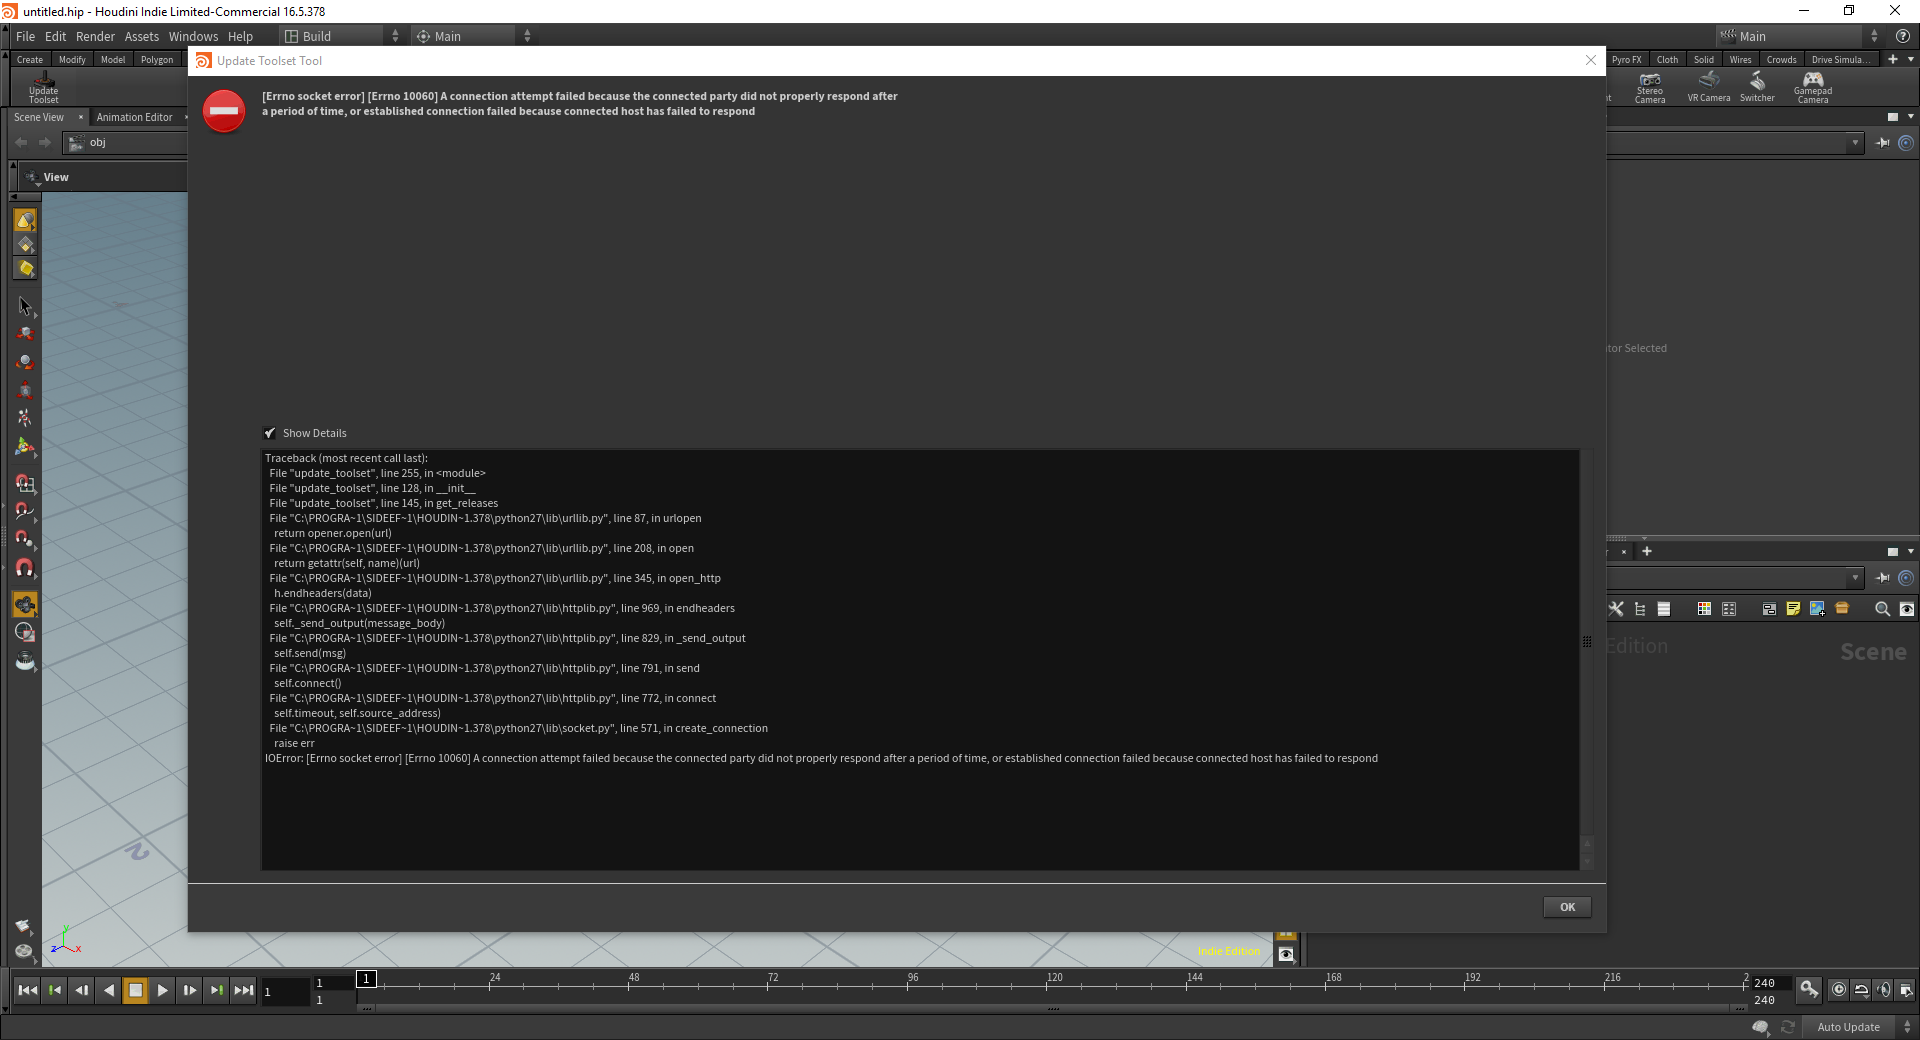Close the Update Toolset Tool dialog

click(x=1591, y=60)
